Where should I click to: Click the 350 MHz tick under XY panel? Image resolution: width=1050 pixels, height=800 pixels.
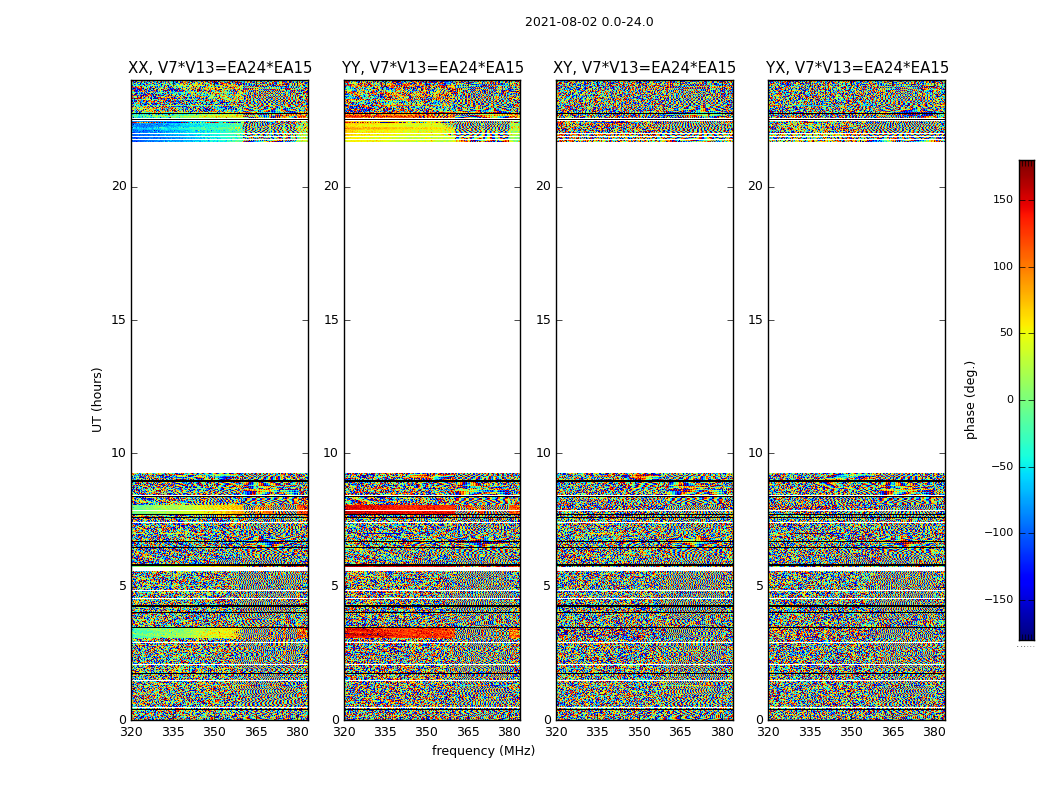click(x=640, y=732)
